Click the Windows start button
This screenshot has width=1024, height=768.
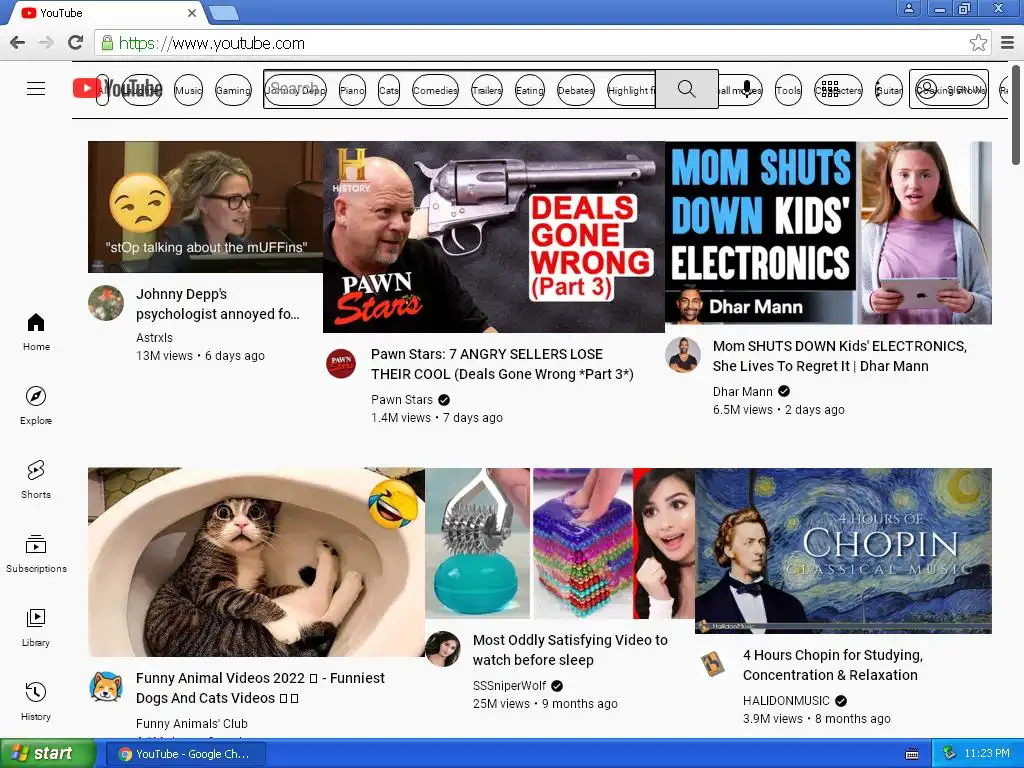point(48,754)
